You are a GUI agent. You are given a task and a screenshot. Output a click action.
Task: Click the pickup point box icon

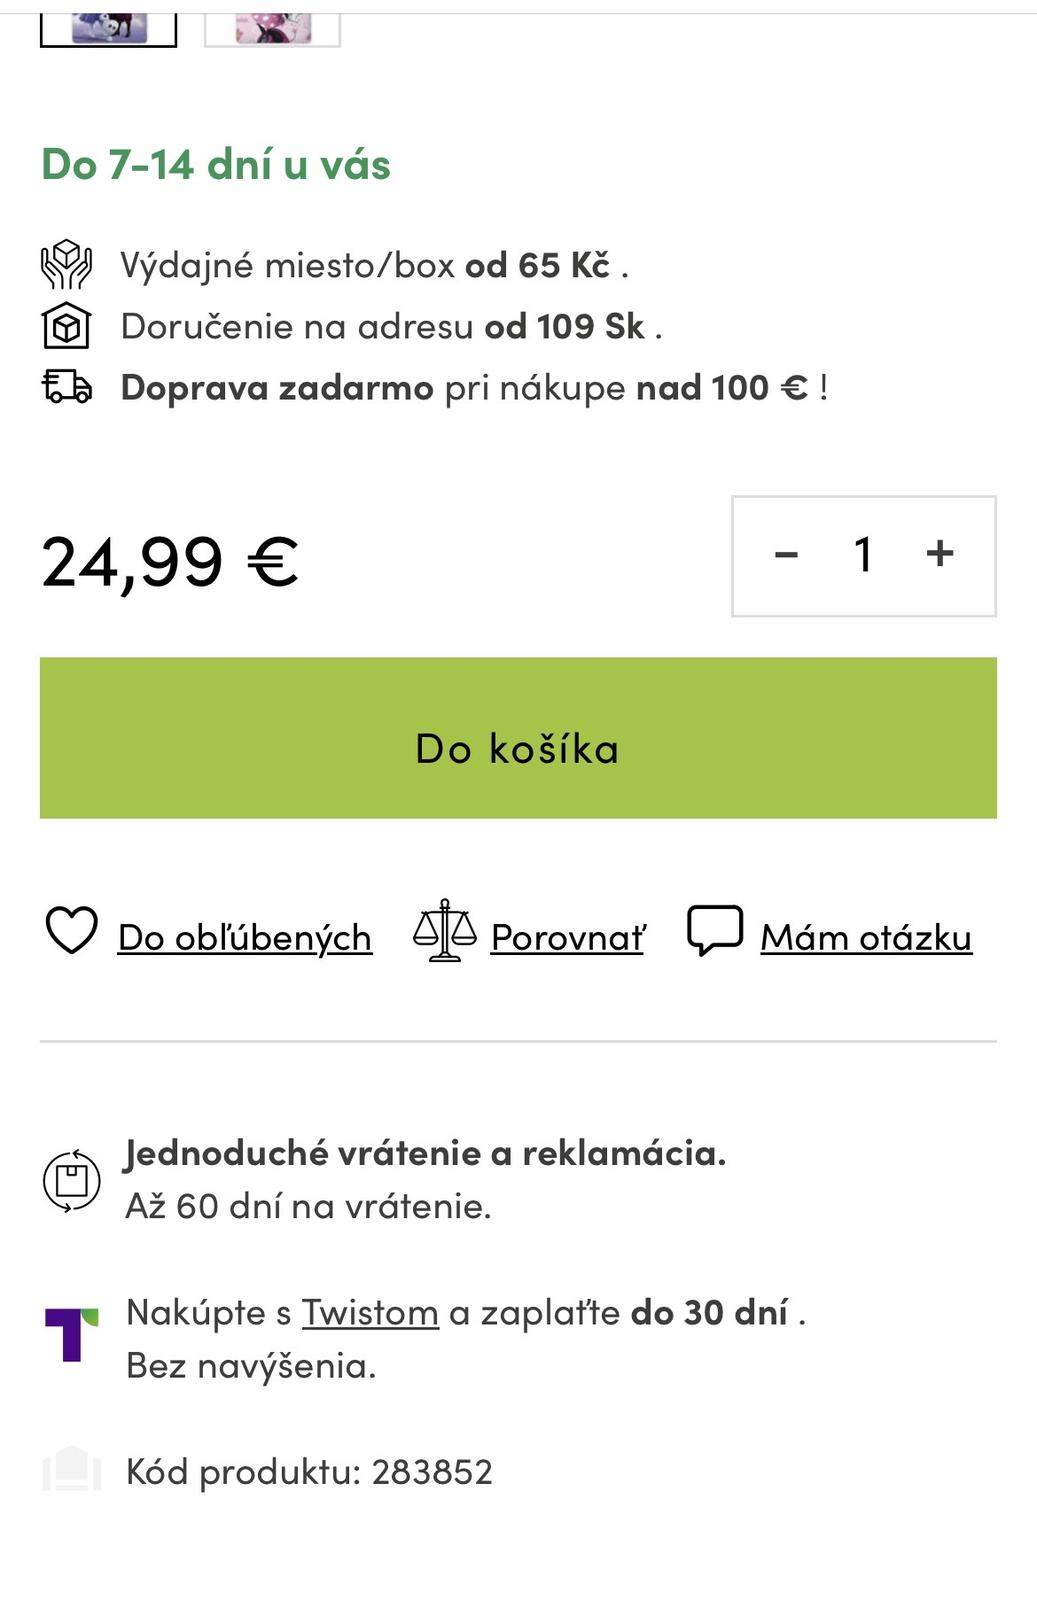(x=66, y=265)
